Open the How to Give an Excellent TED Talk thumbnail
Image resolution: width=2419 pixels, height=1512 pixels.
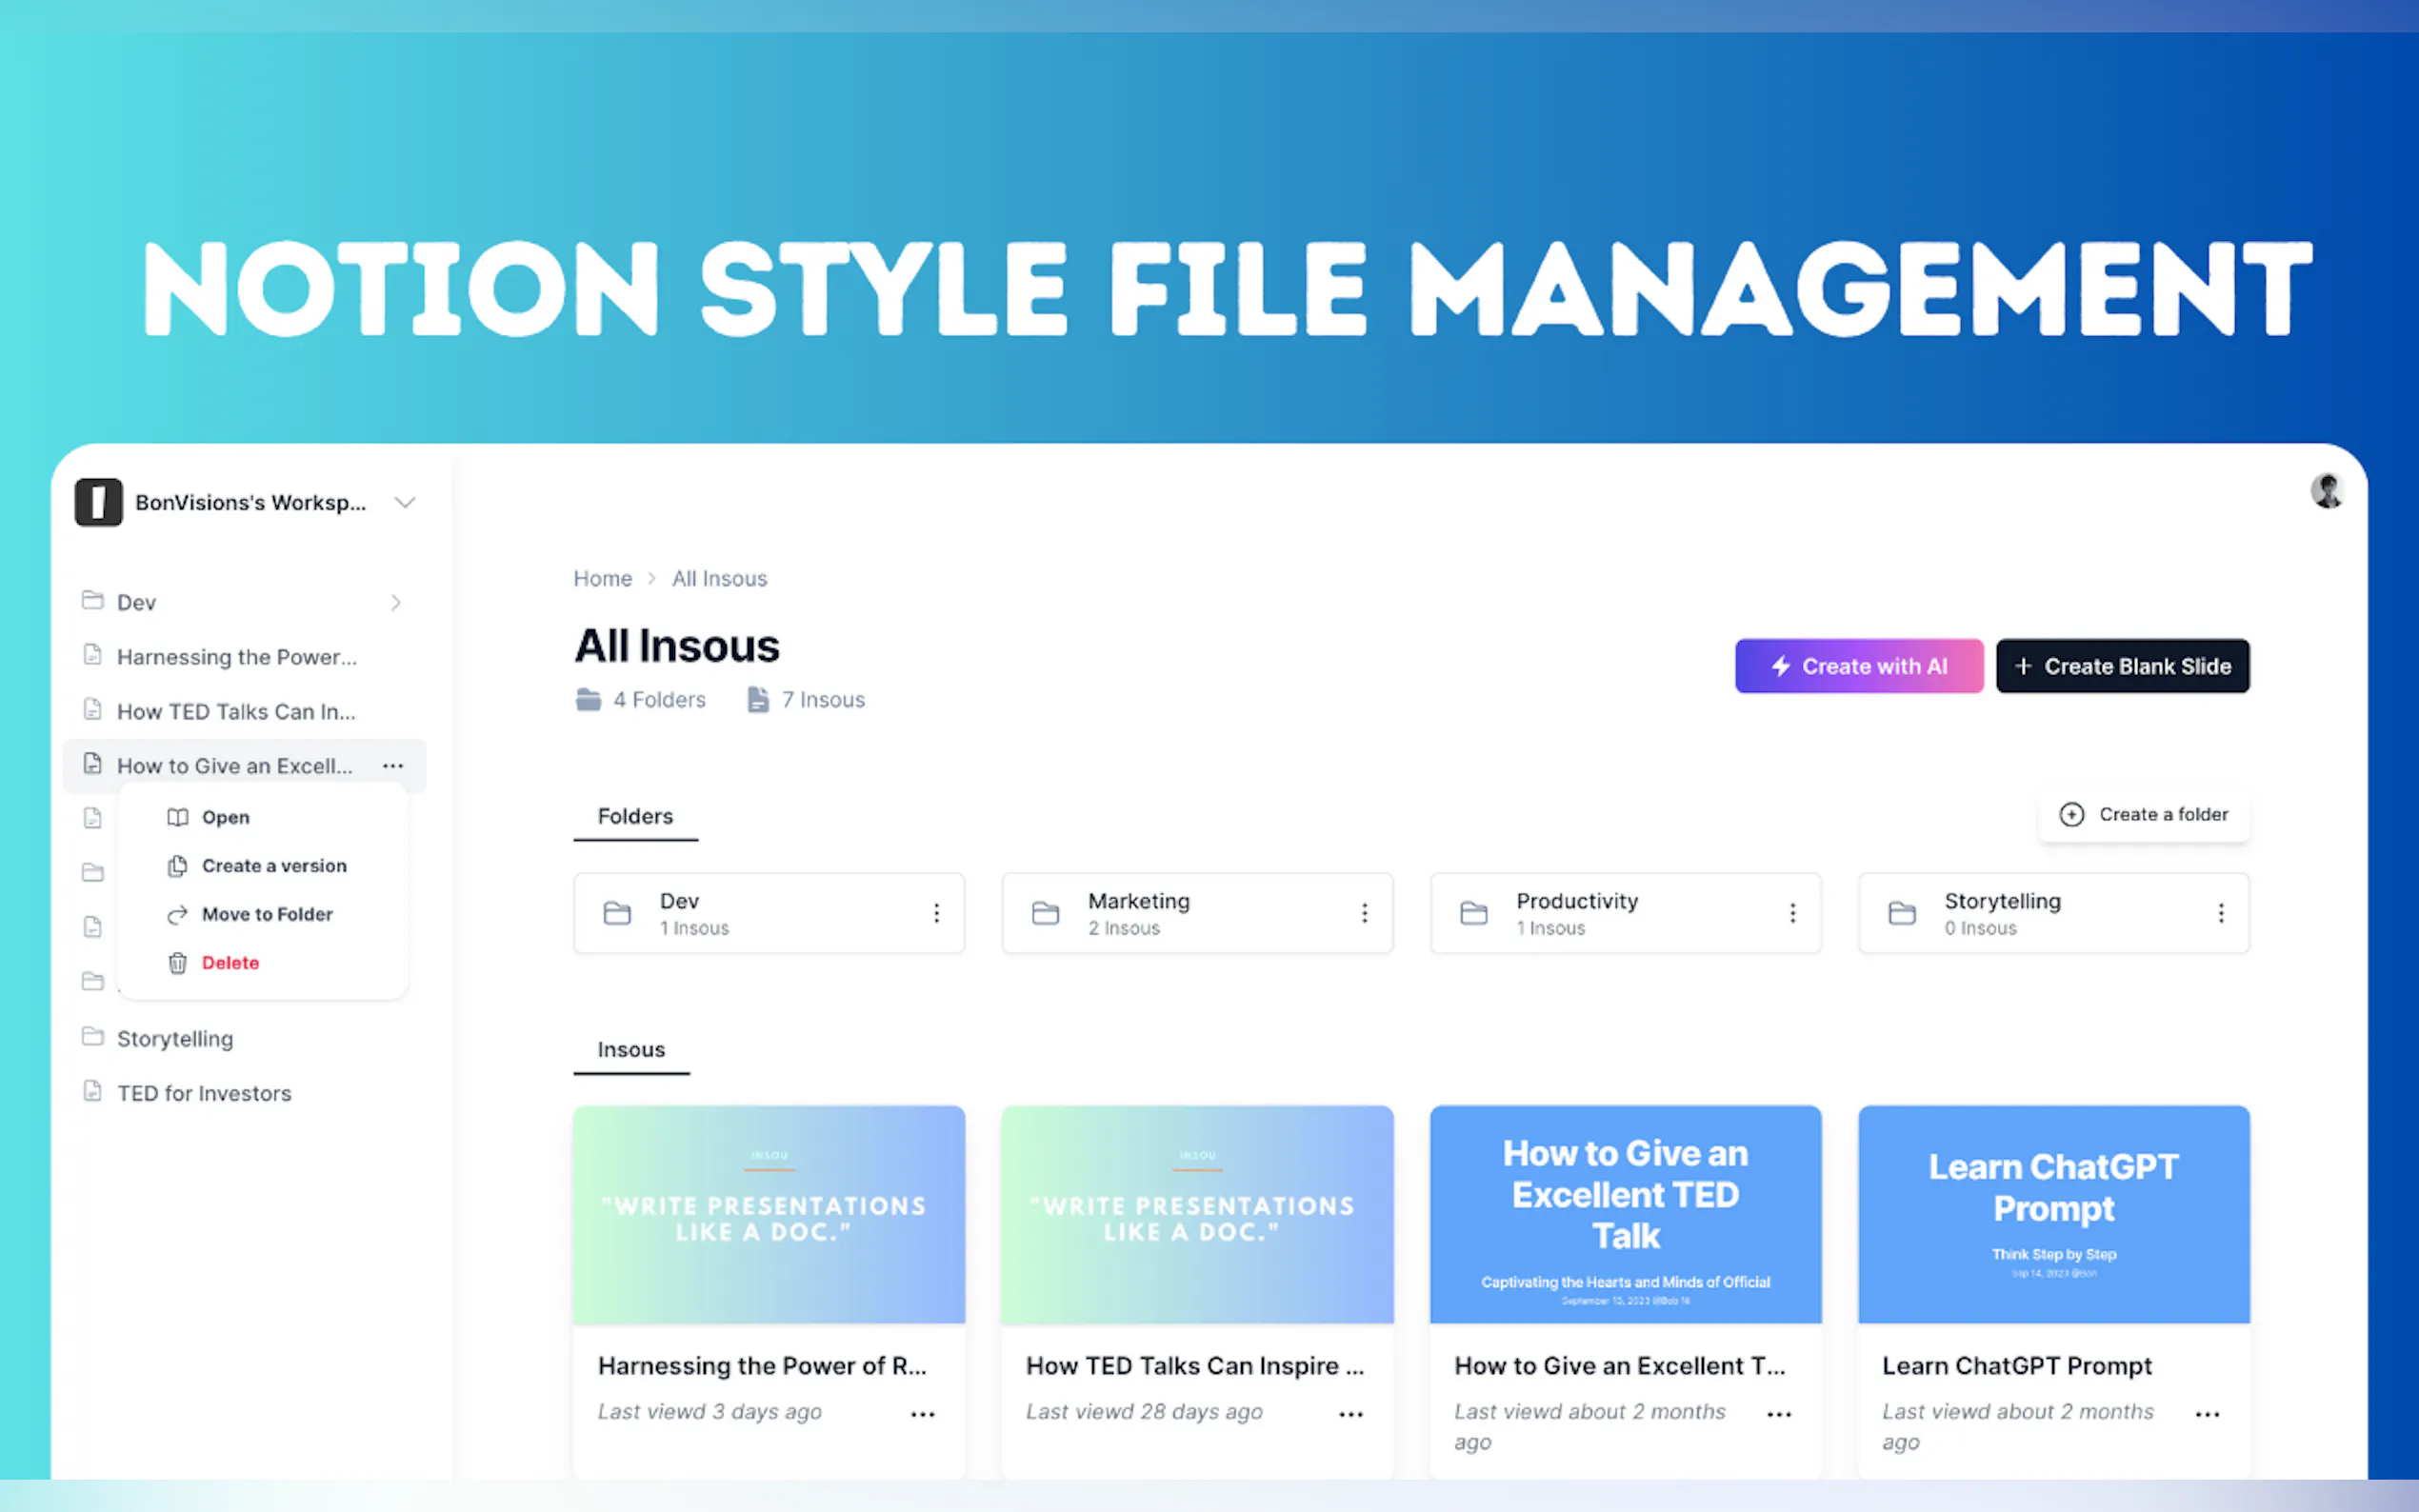[1625, 1214]
